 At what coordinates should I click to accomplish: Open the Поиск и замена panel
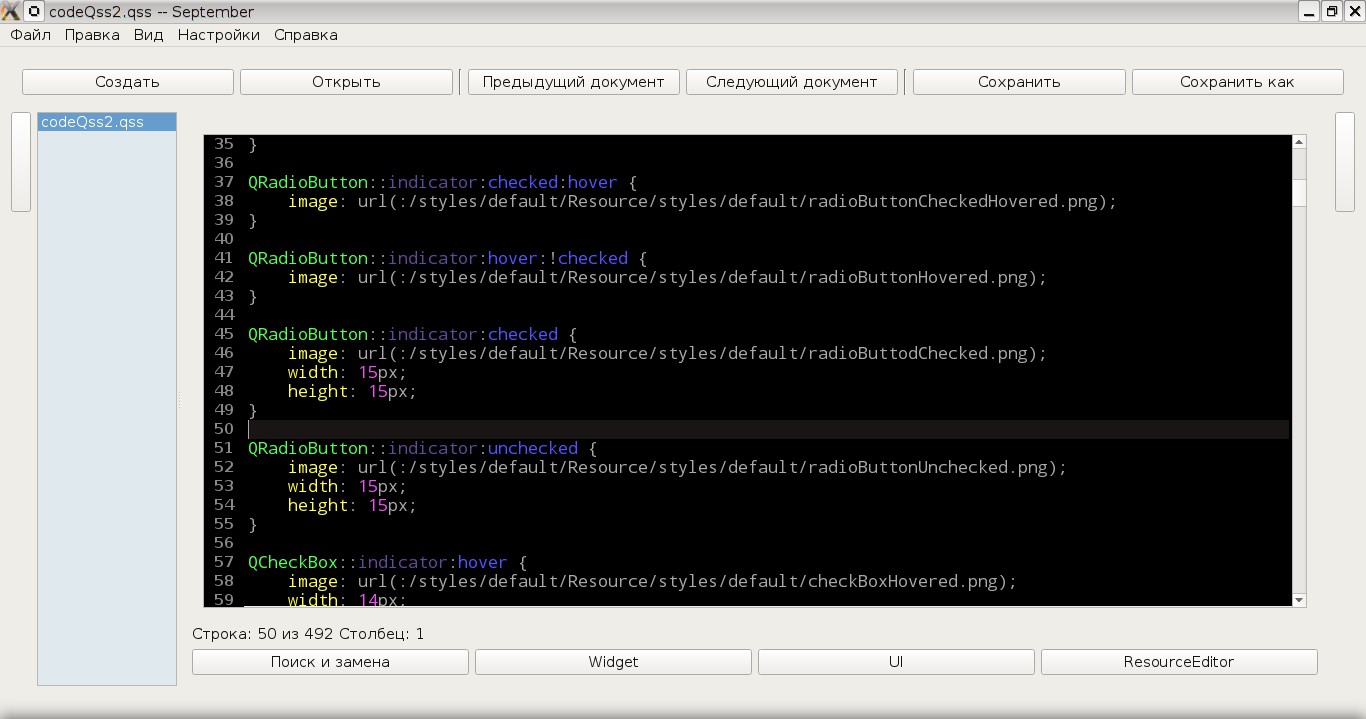pyautogui.click(x=330, y=662)
